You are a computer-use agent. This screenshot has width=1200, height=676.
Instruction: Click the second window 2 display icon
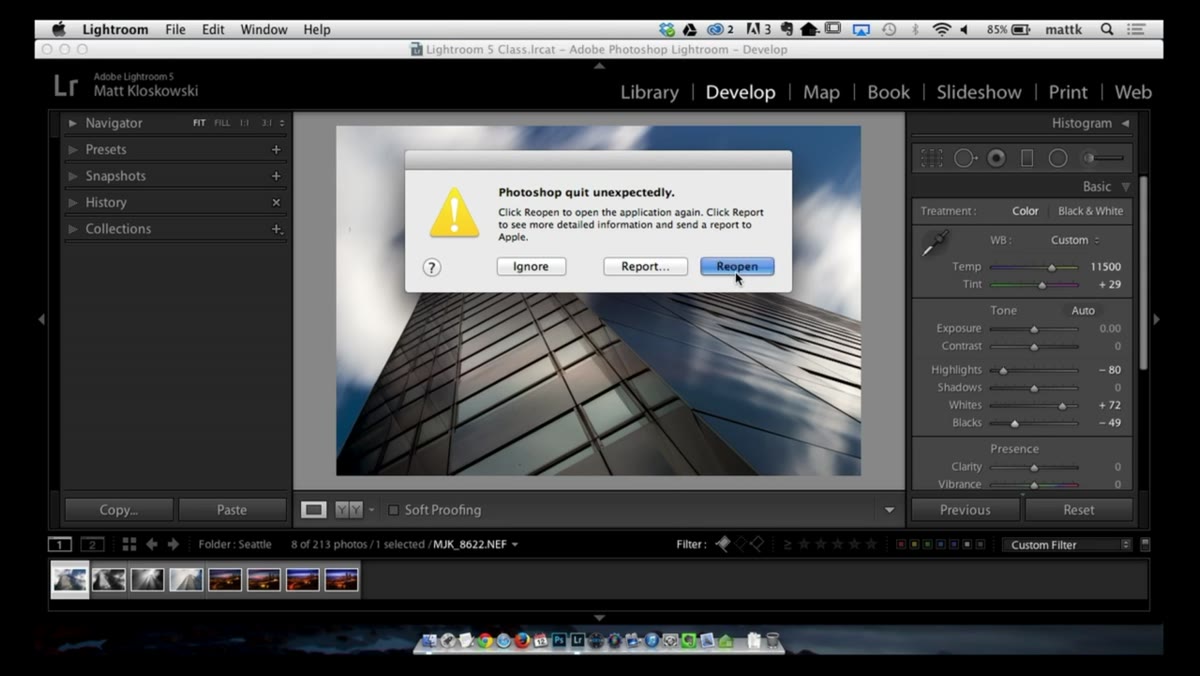92,544
